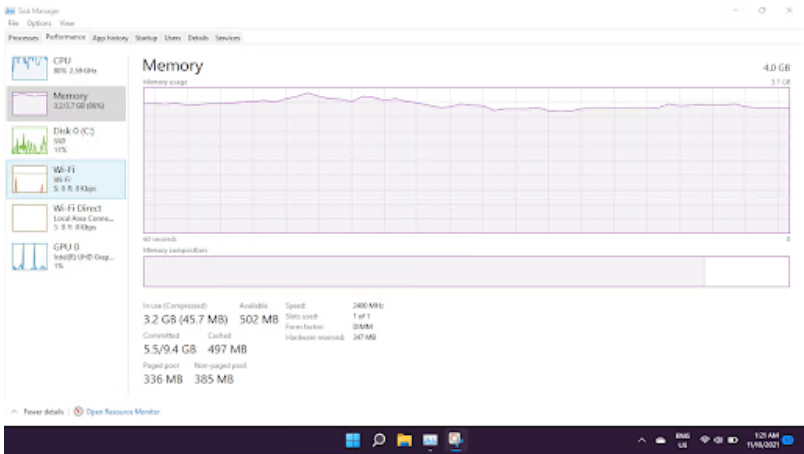Show the GPU 0 performance graph

click(x=29, y=256)
